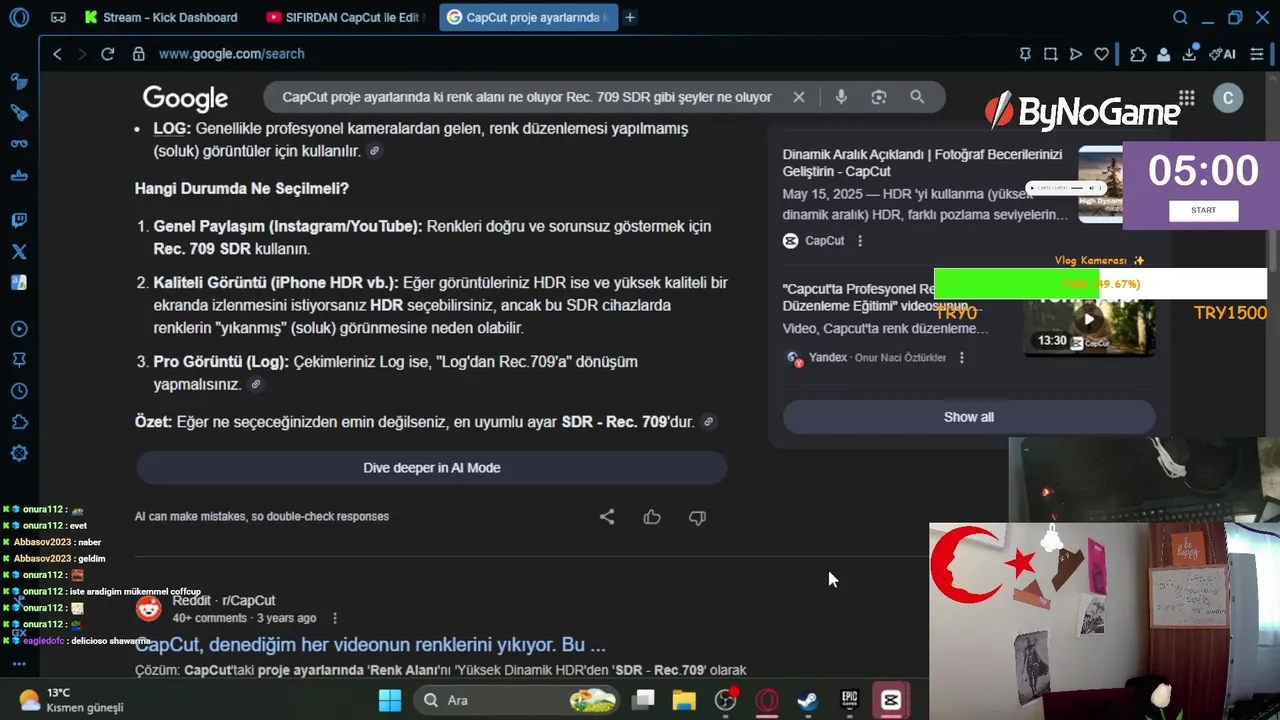
Task: Click the send/flow arrow icon in toolbar
Action: 1076,54
